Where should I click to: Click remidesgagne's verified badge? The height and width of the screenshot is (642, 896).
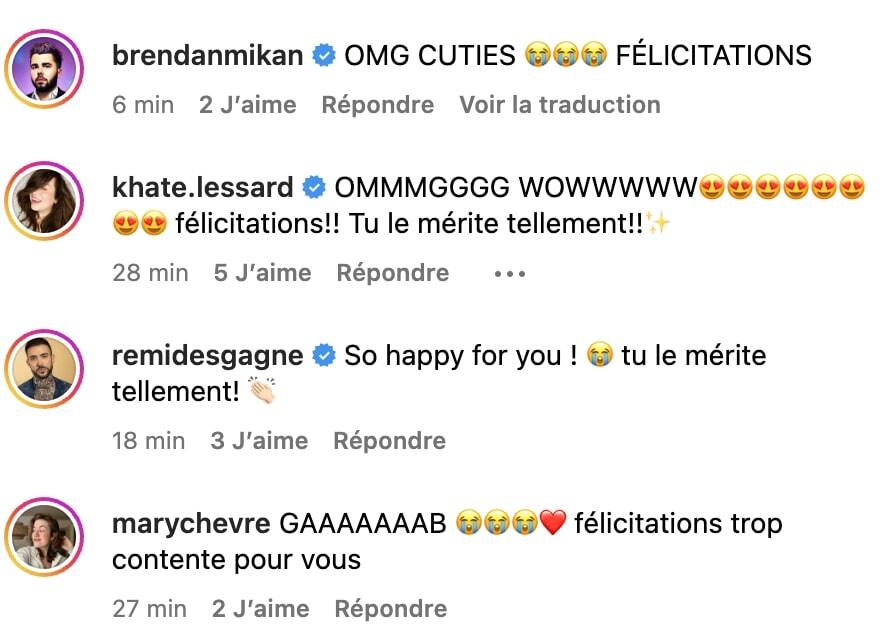tap(325, 355)
